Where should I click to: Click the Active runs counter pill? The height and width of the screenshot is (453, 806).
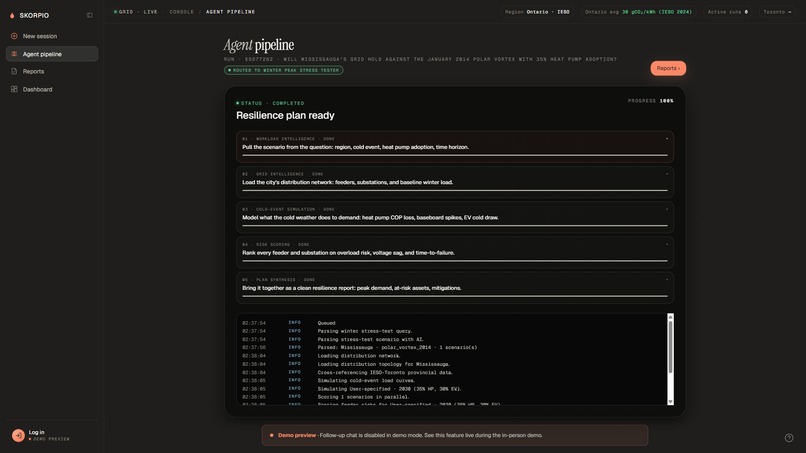coord(727,12)
